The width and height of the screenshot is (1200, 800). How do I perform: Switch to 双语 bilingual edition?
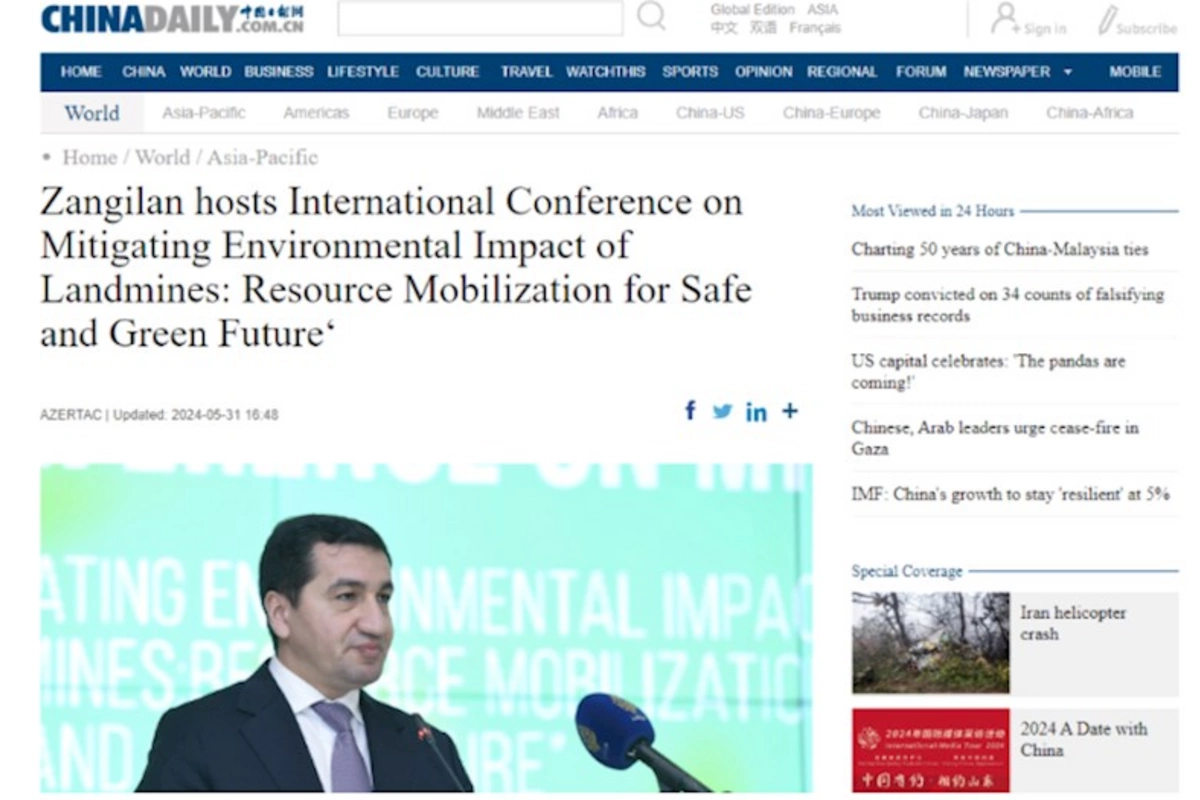pyautogui.click(x=763, y=28)
